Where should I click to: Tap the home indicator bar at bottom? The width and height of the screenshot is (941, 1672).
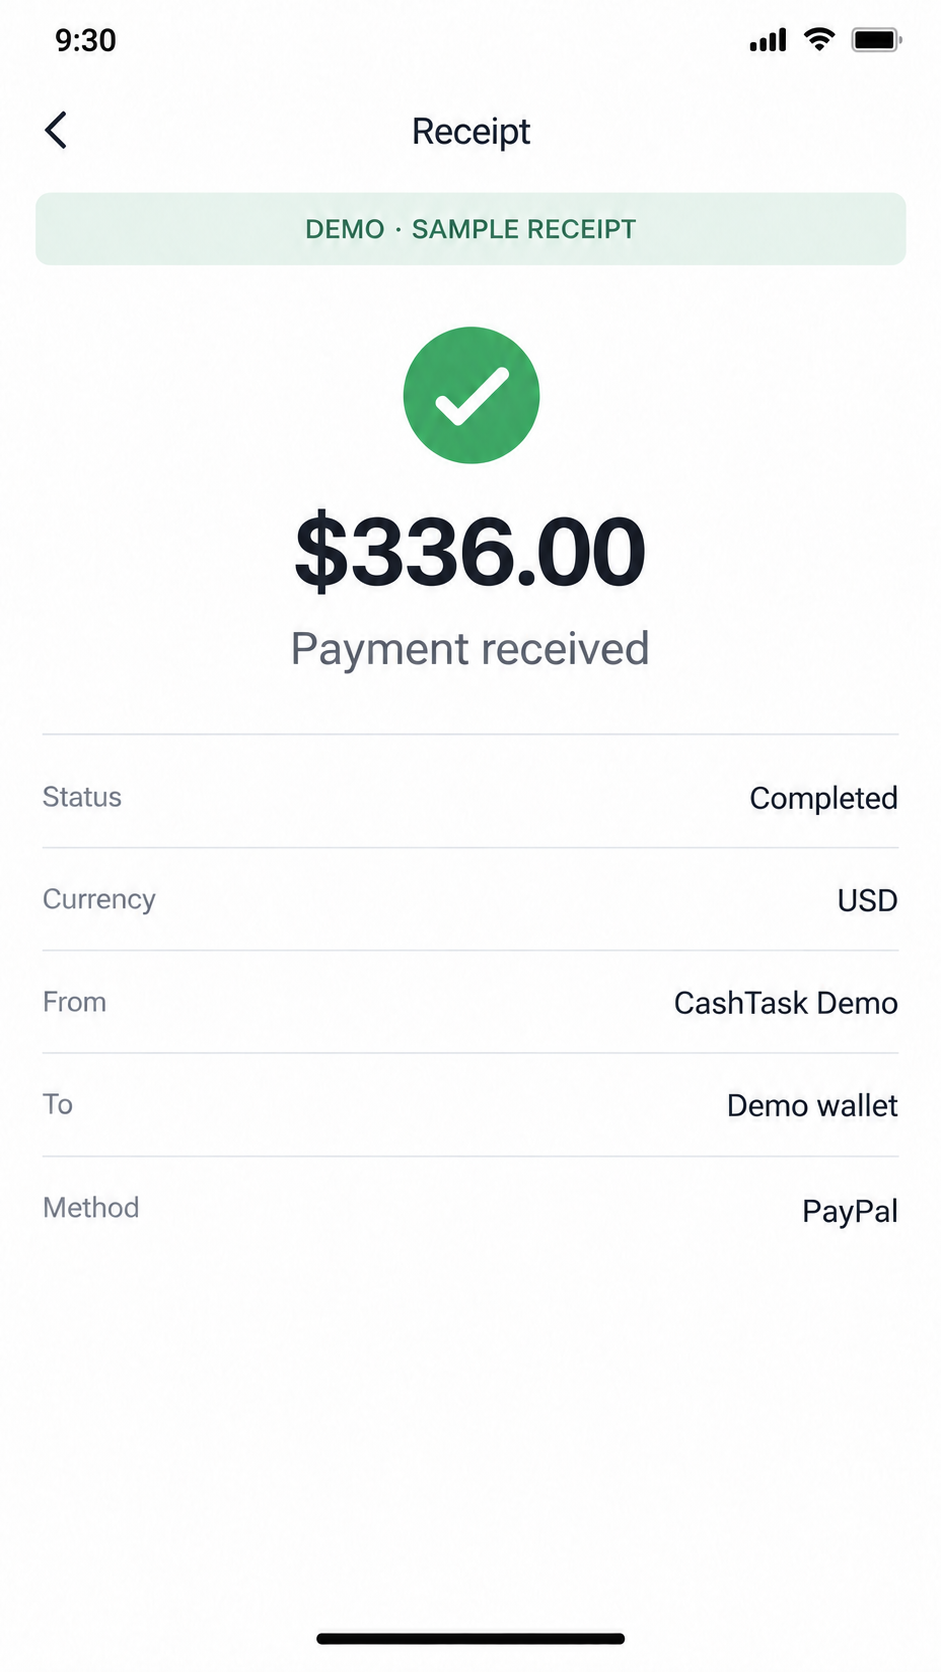(x=471, y=1639)
